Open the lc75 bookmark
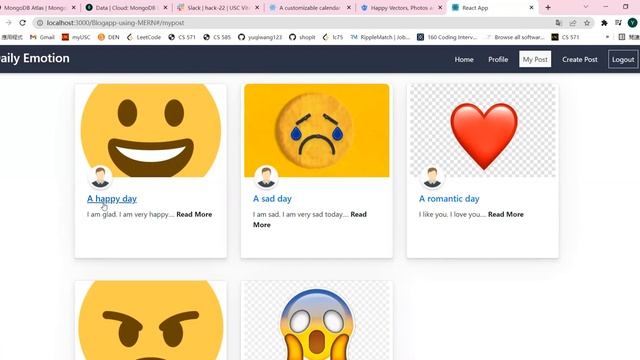The image size is (640, 360). pos(333,37)
